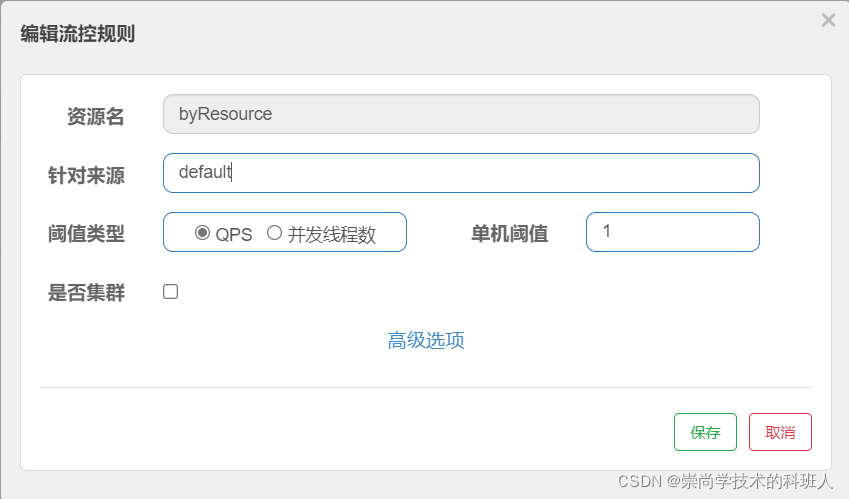Click the 是否集群 label
This screenshot has width=849, height=499.
[x=86, y=292]
